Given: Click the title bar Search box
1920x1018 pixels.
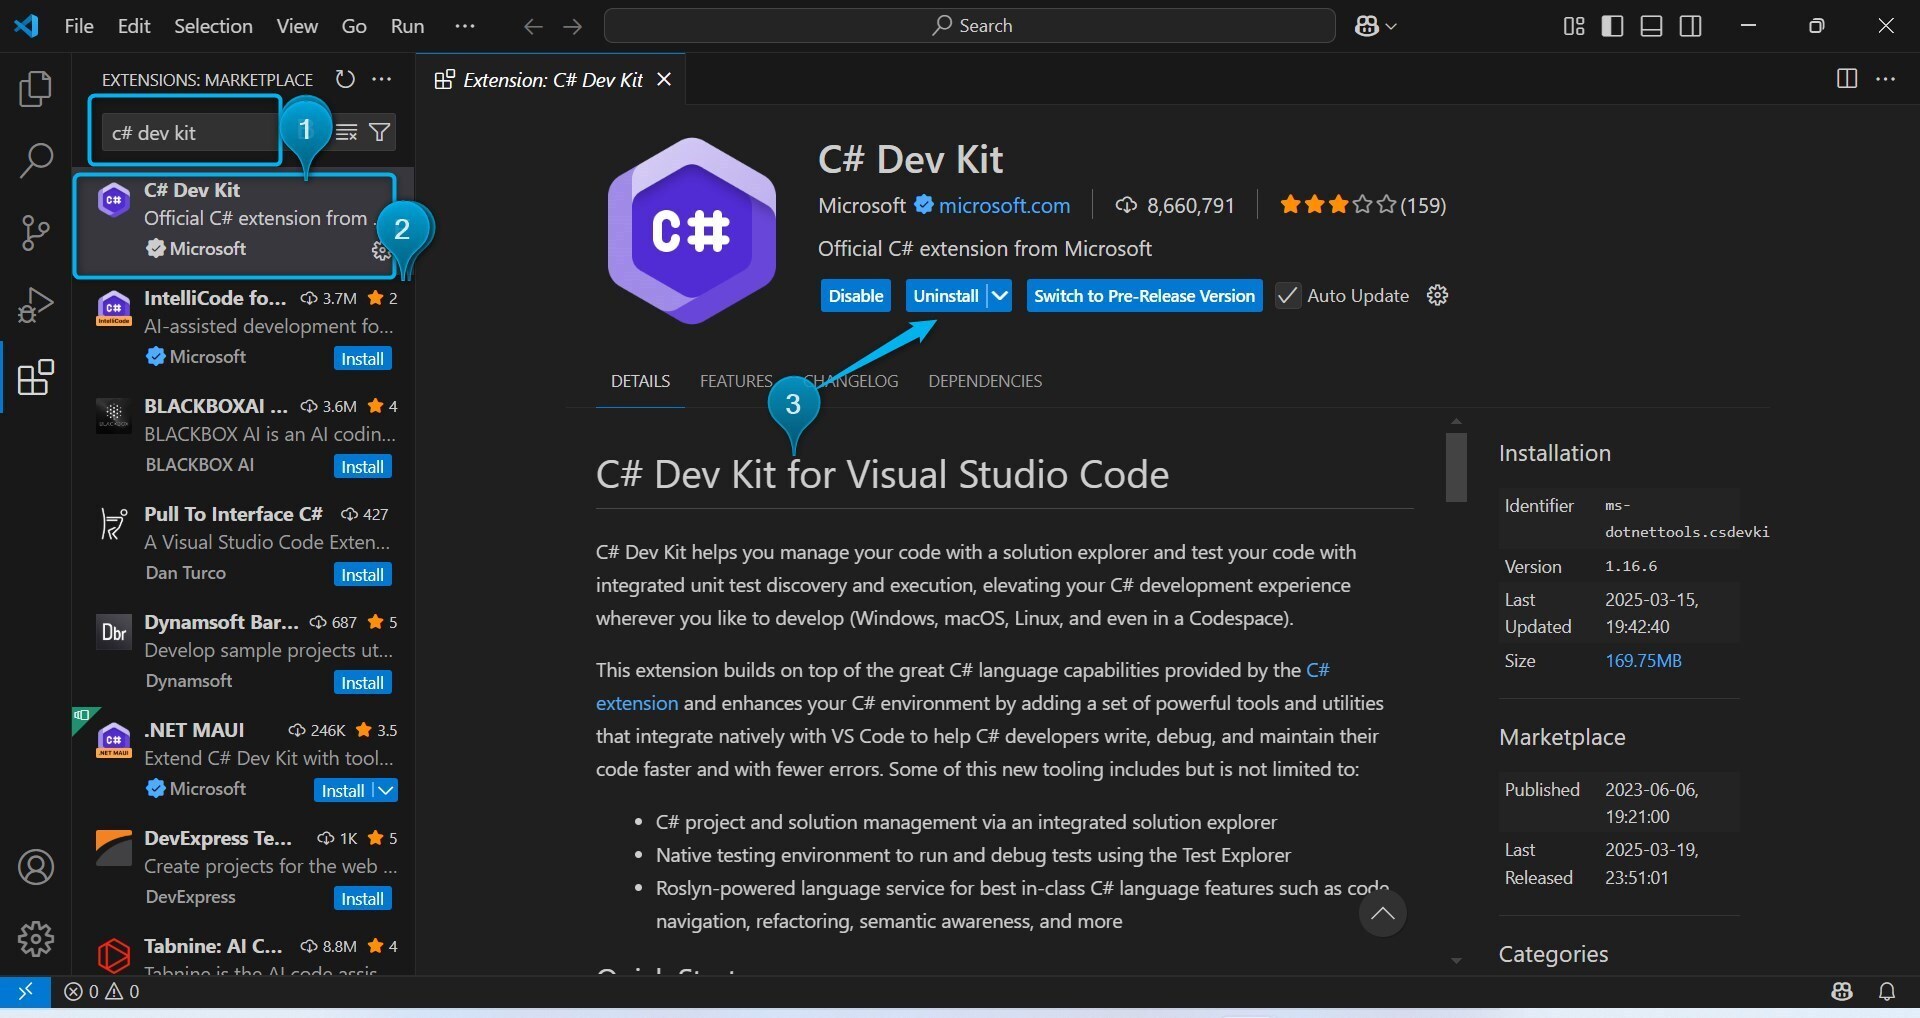Looking at the screenshot, I should click(x=970, y=26).
